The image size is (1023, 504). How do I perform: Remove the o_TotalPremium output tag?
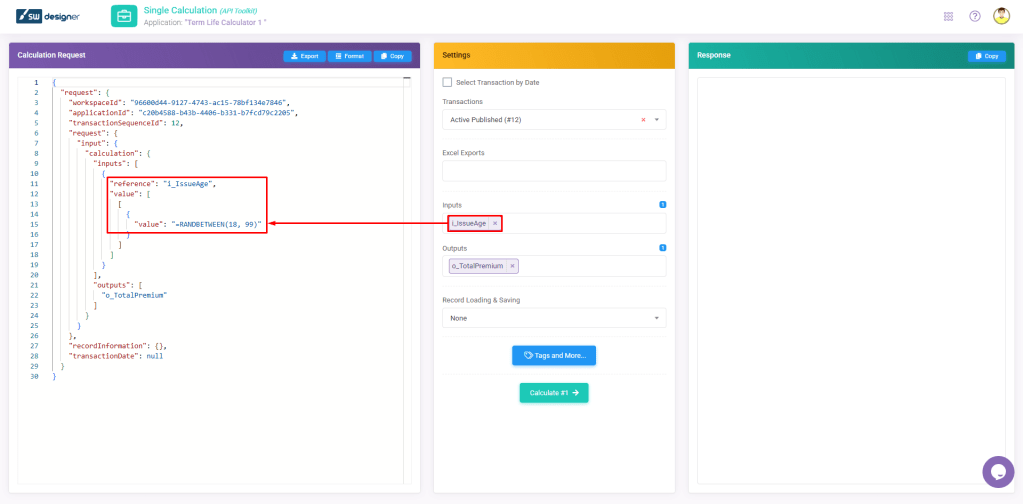coord(513,266)
